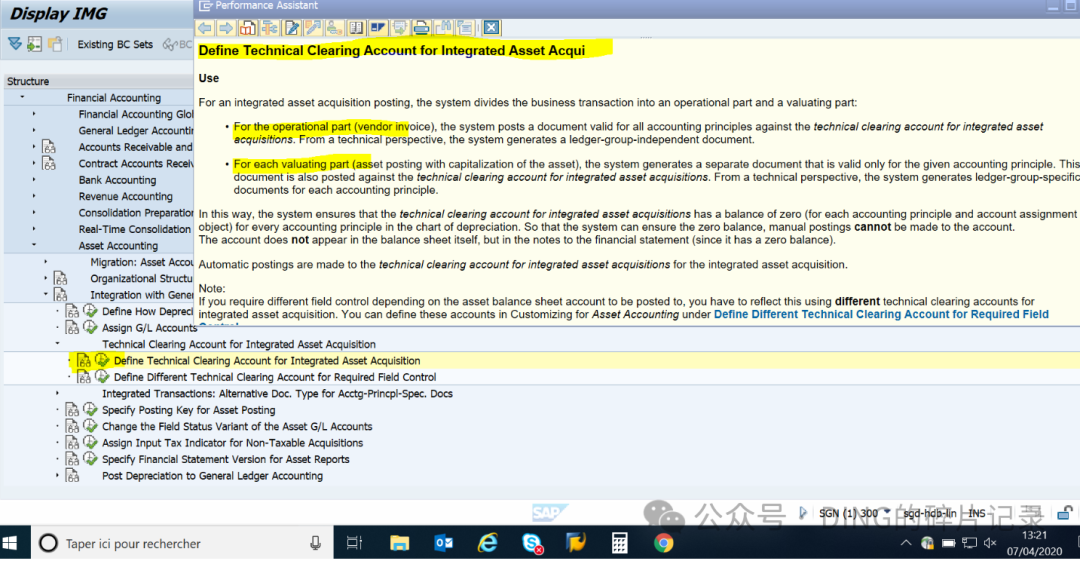The height and width of the screenshot is (561, 1080).
Task: Print the help document
Action: coord(422,28)
